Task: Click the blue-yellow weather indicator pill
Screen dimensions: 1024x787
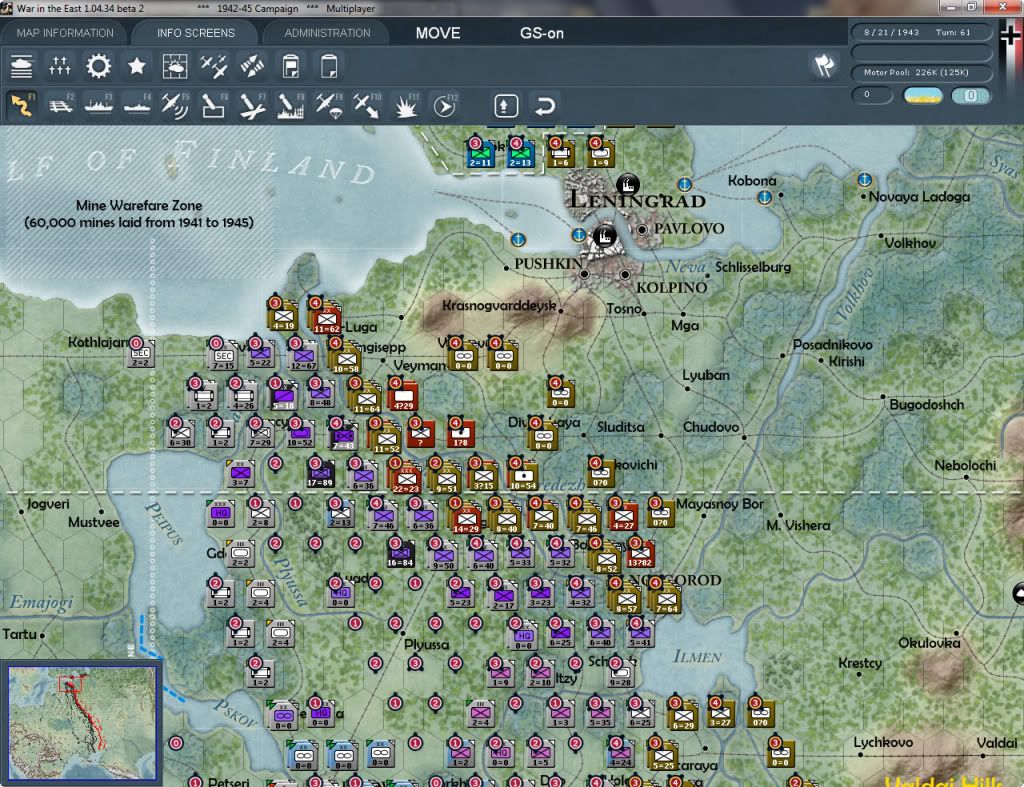Action: pyautogui.click(x=923, y=95)
